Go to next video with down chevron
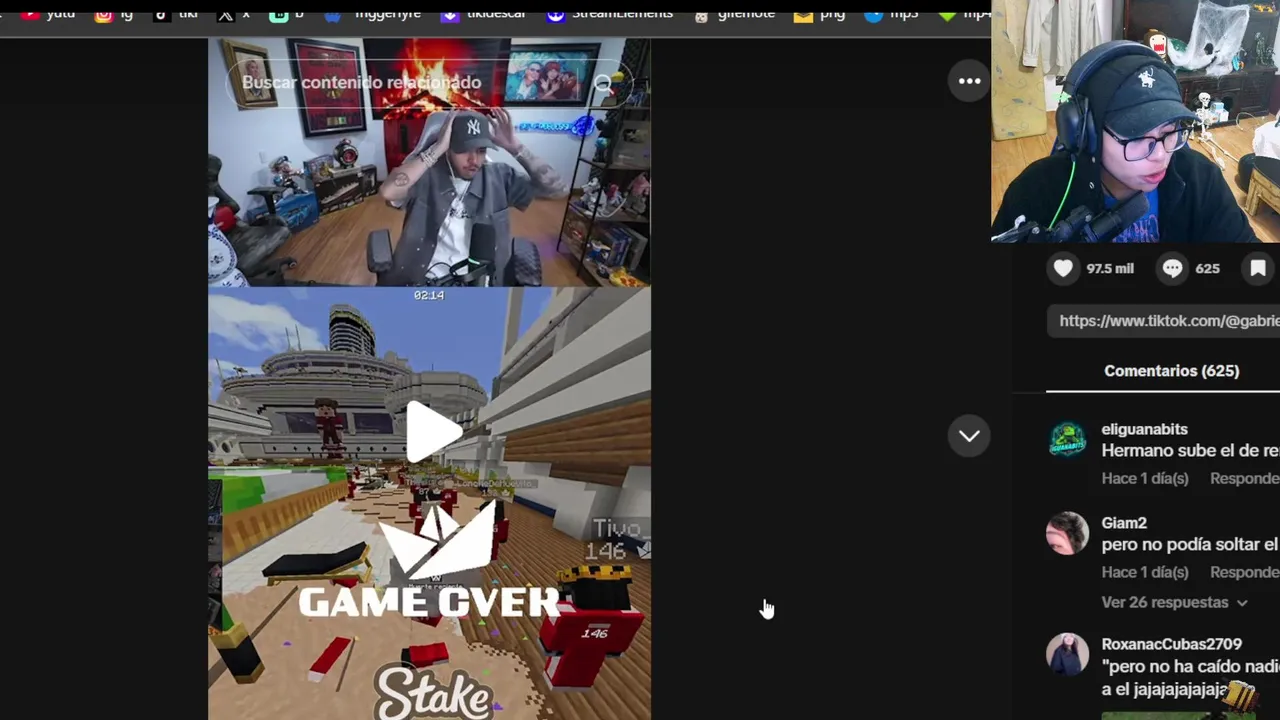1280x720 pixels. [x=969, y=436]
